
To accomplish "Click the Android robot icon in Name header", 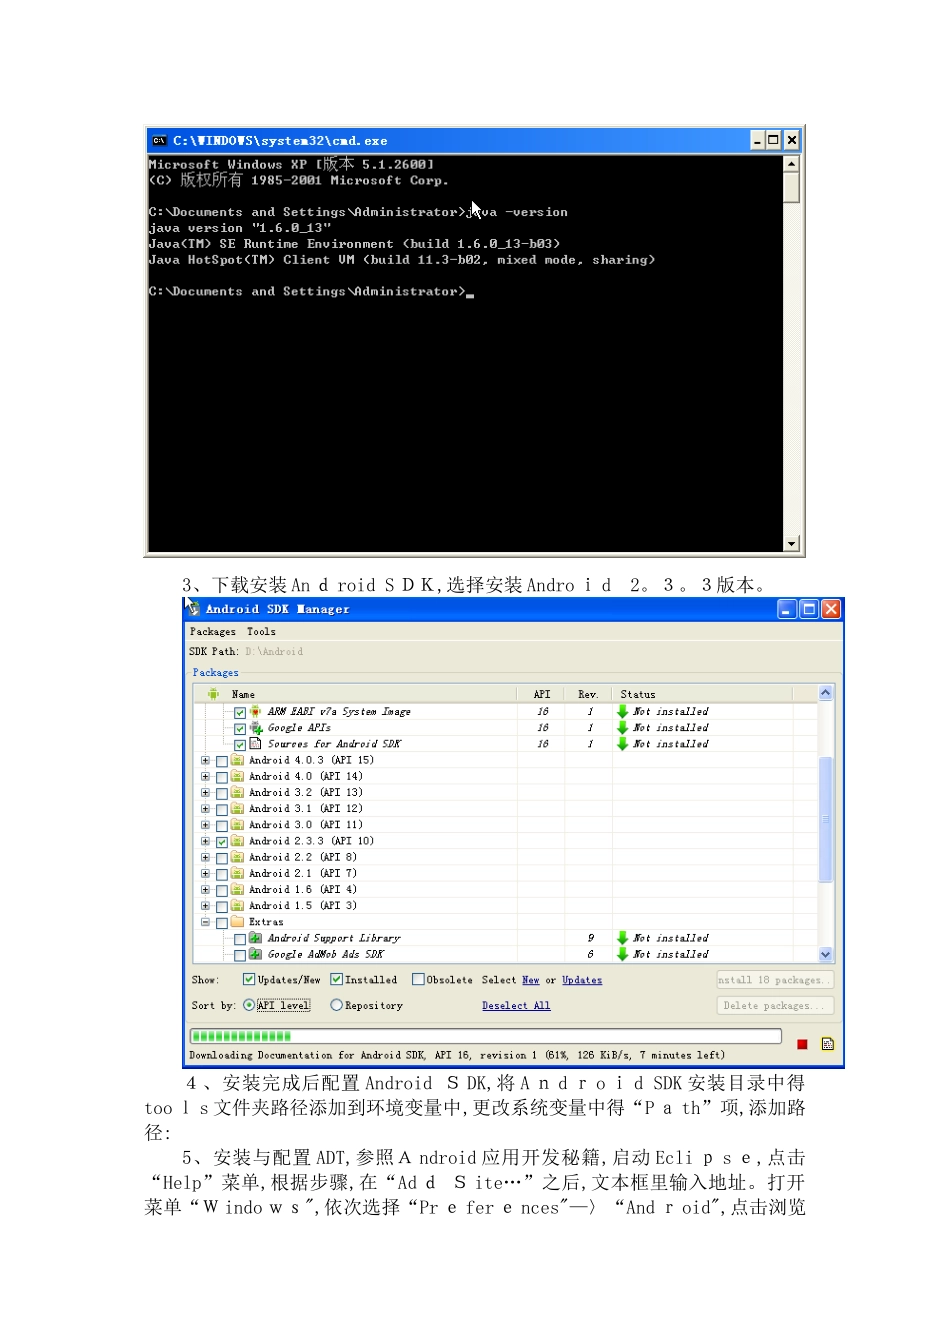I will tap(213, 694).
